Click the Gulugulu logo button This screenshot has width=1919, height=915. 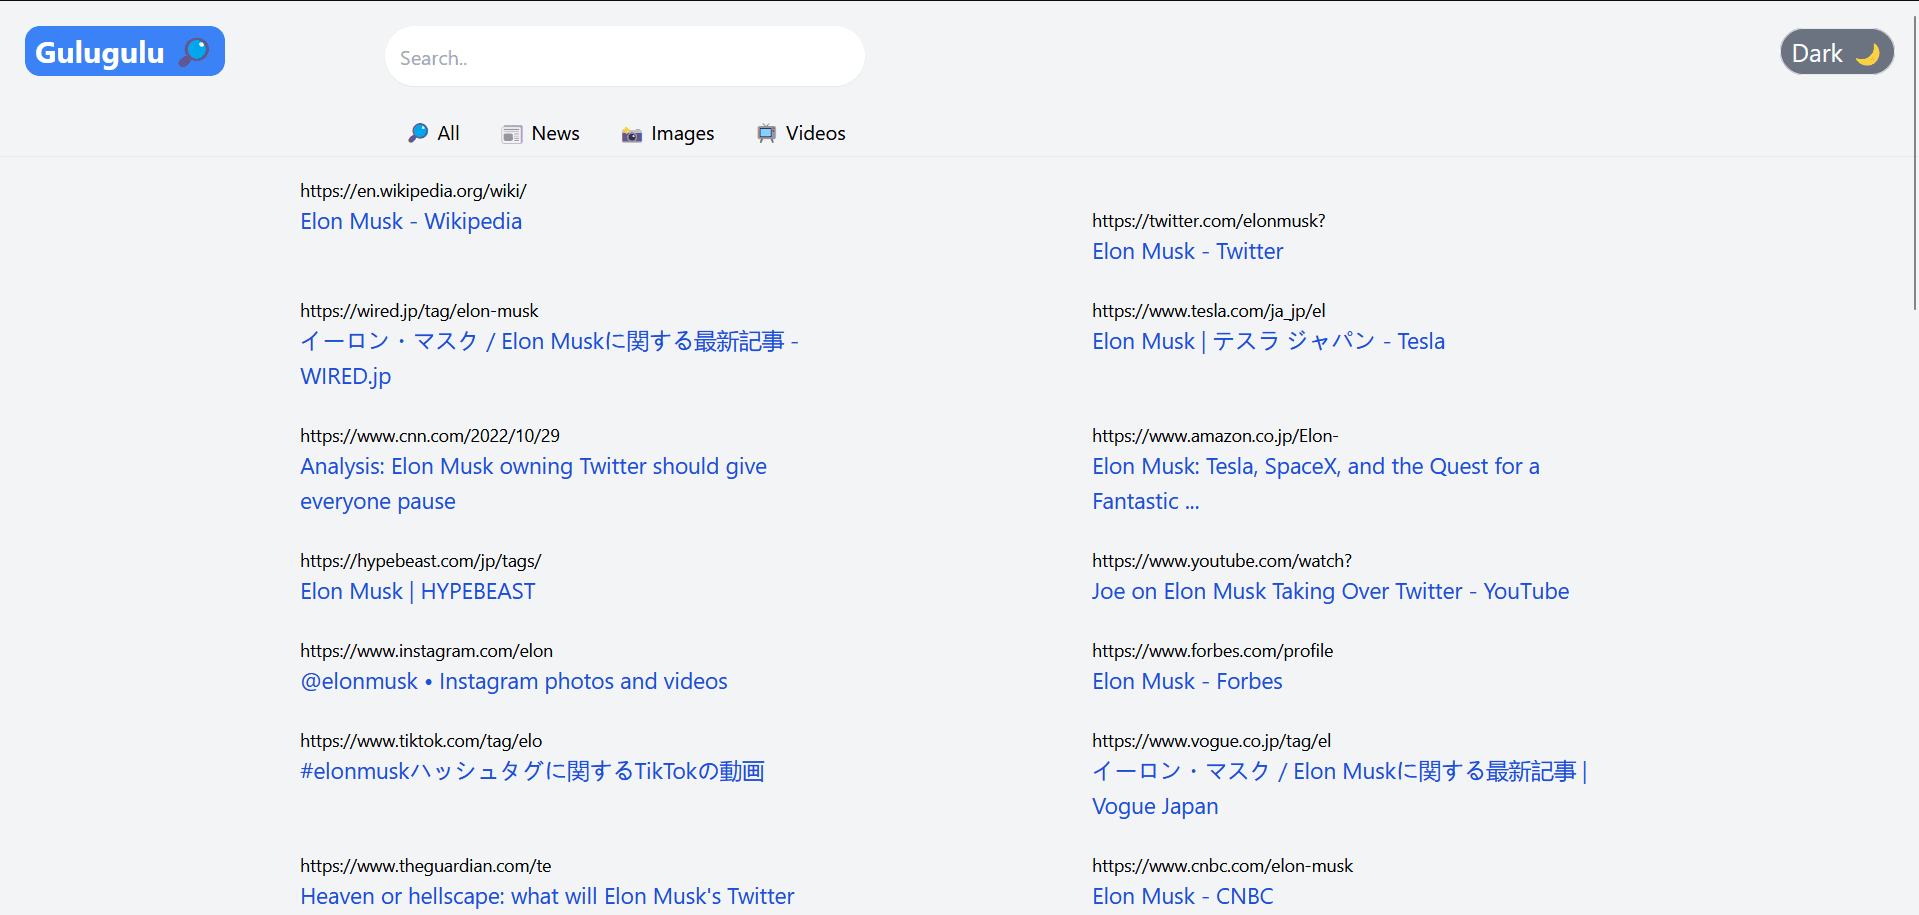(x=125, y=52)
